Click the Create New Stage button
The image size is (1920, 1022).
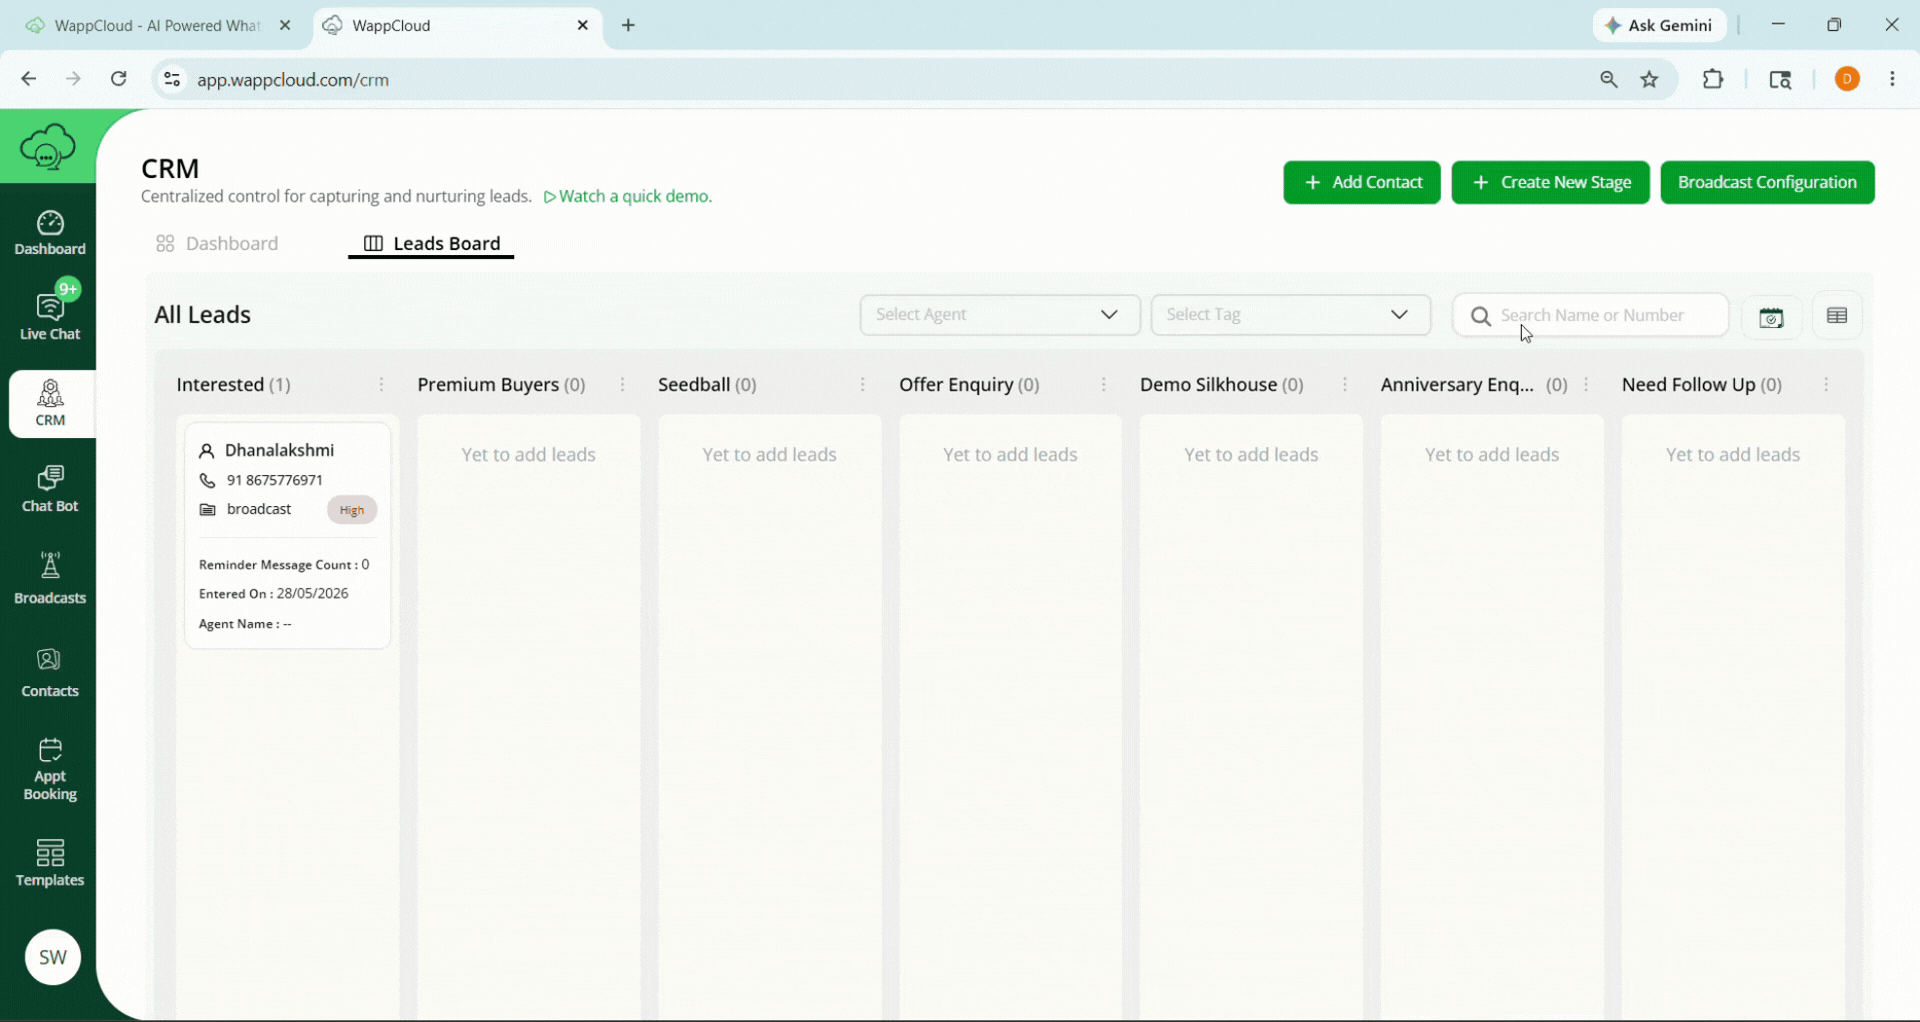tap(1550, 182)
